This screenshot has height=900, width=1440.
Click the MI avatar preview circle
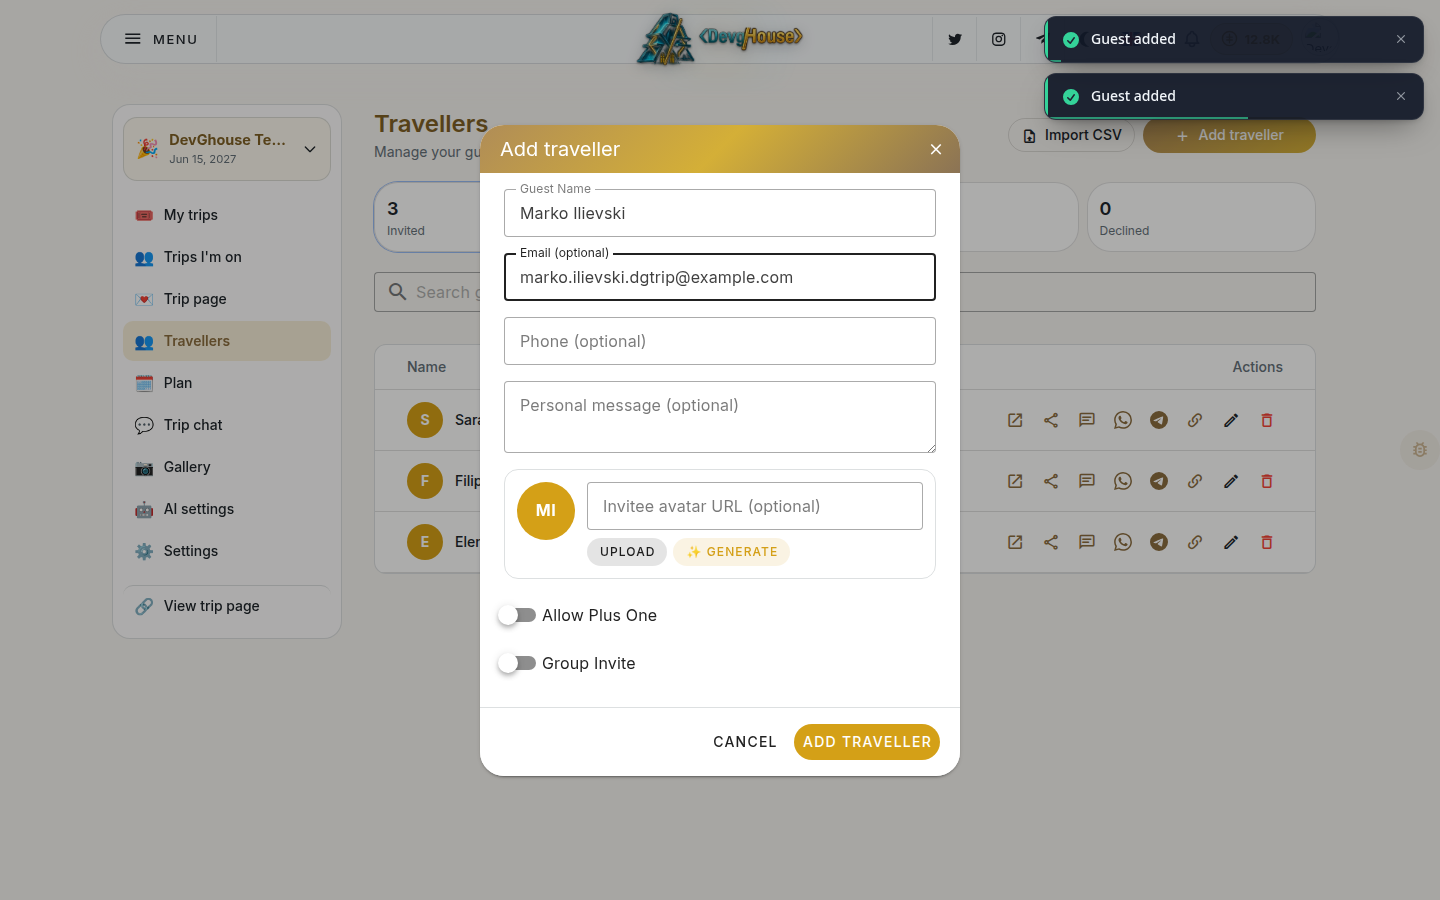(x=546, y=511)
